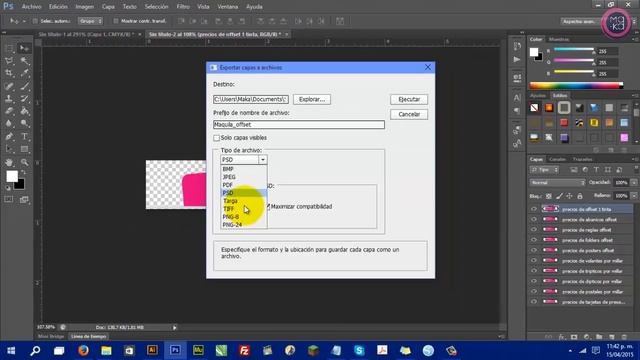Switch to the Muestras tab

[x=559, y=40]
